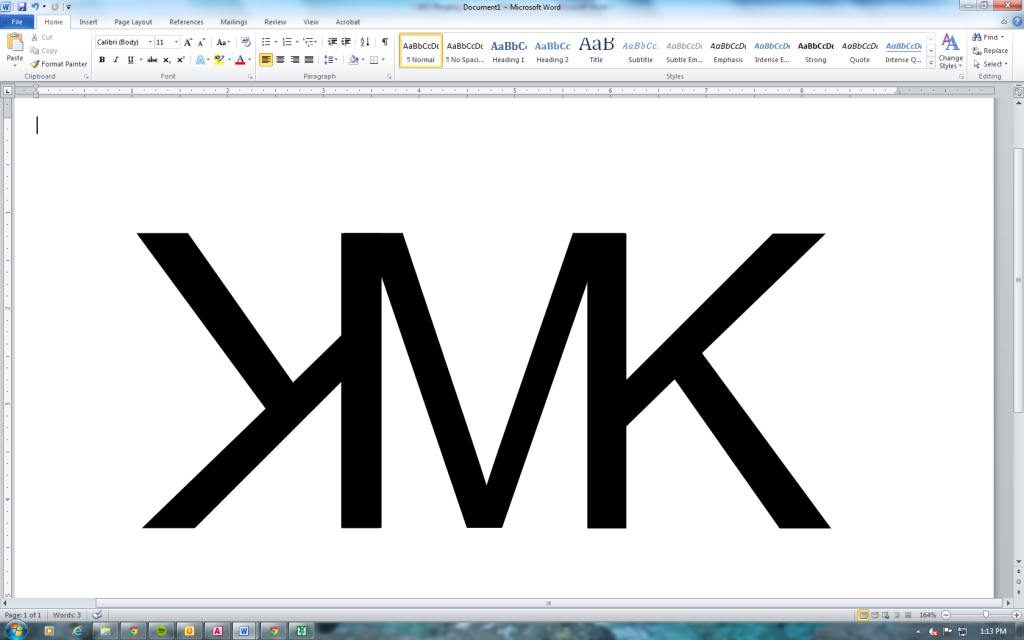Click the Paste clipboard icon

(x=14, y=43)
